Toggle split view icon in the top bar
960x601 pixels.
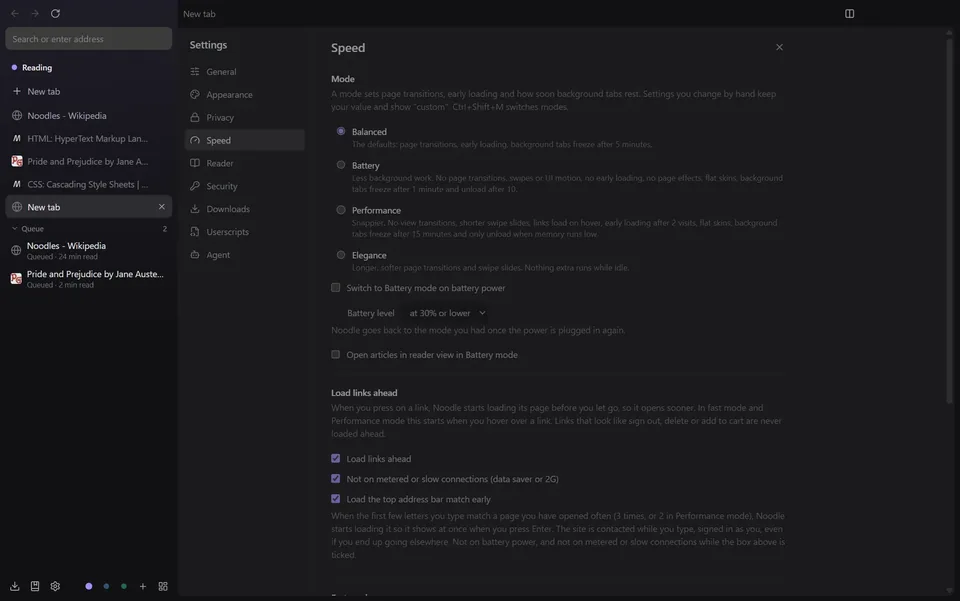(849, 13)
